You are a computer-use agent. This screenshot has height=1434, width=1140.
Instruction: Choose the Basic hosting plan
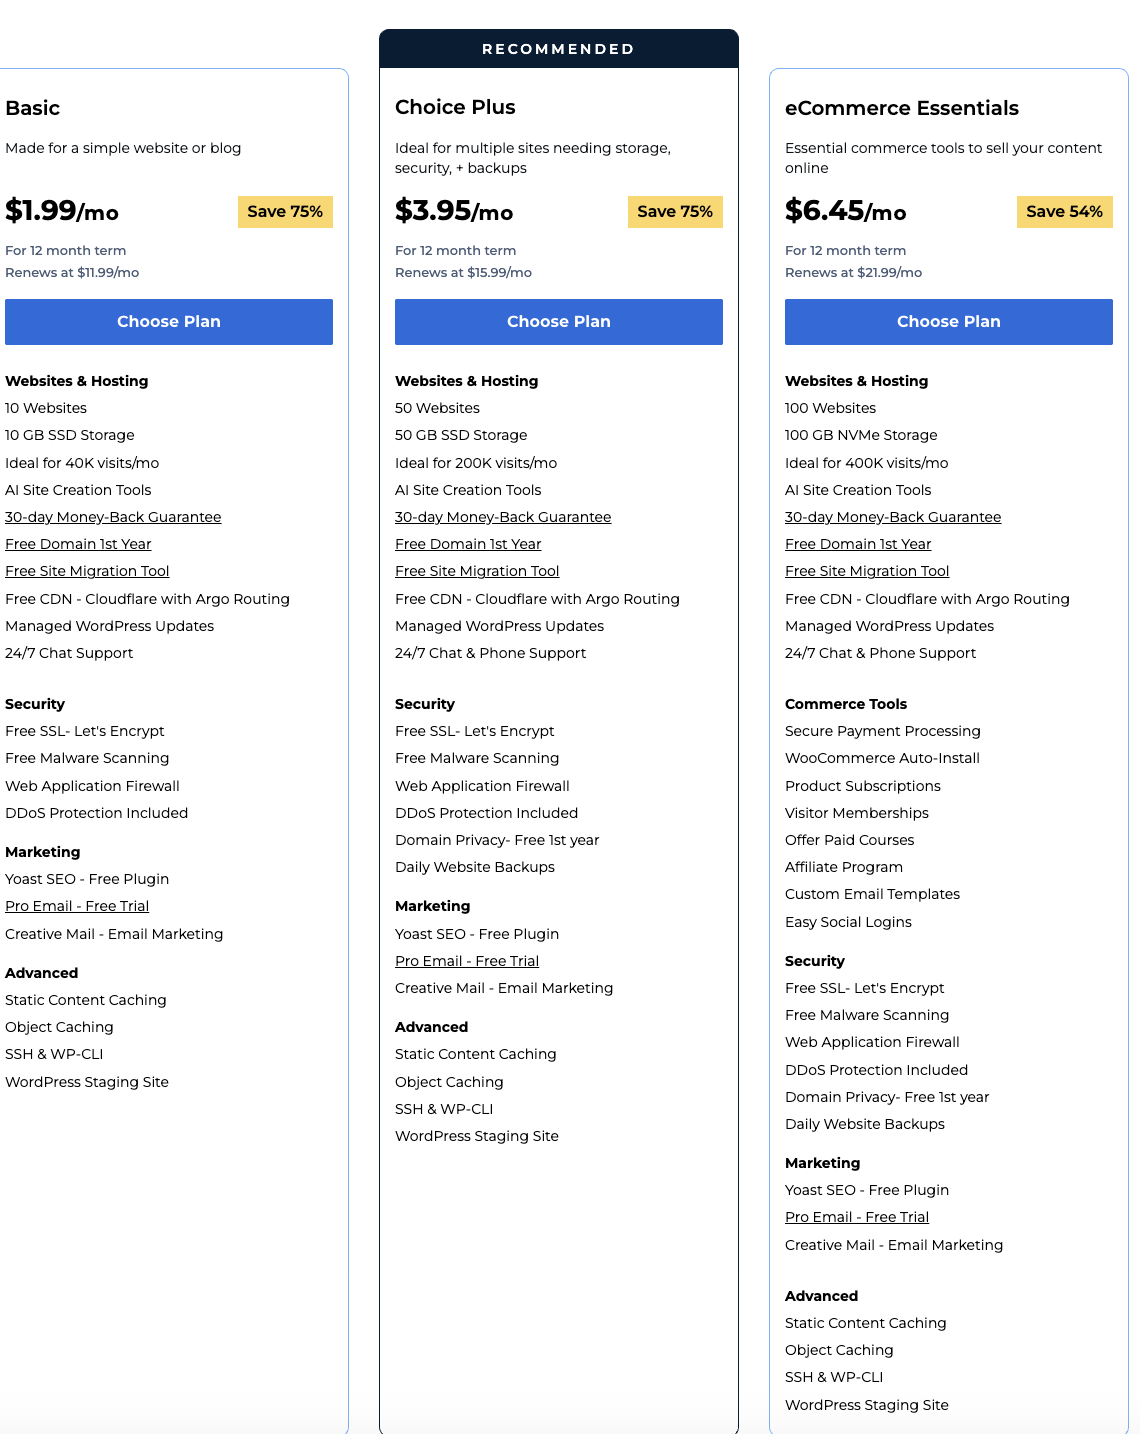pyautogui.click(x=168, y=322)
